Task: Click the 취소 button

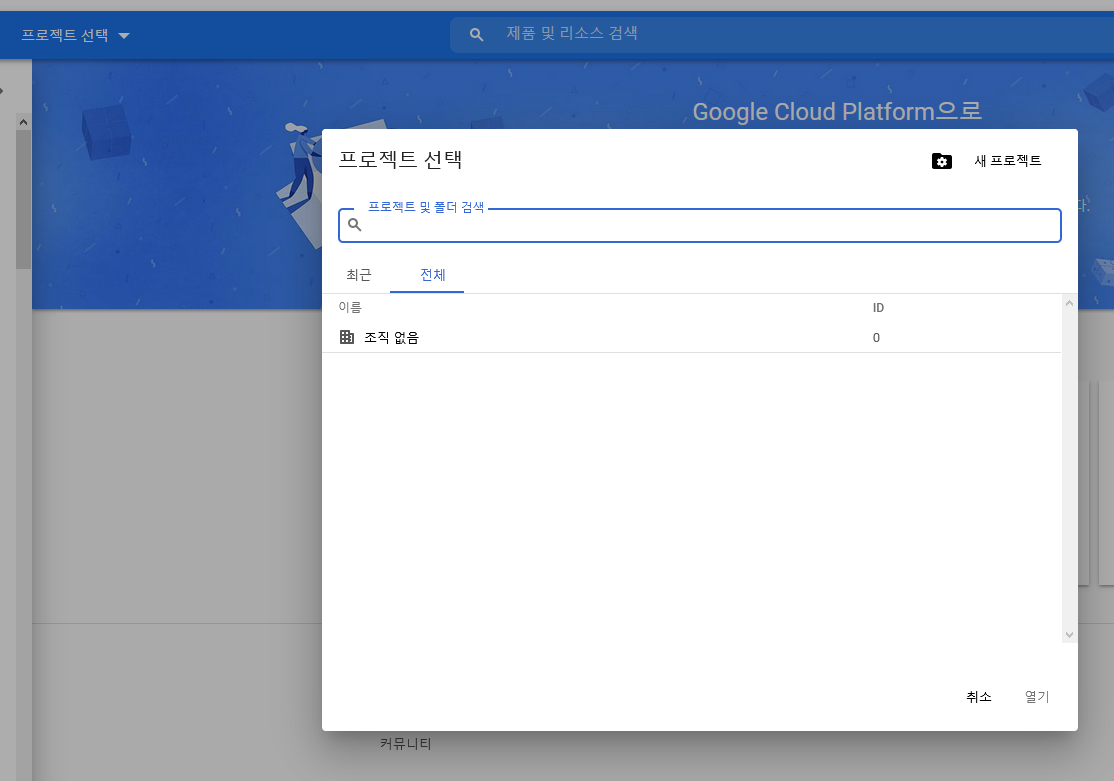Action: tap(978, 697)
